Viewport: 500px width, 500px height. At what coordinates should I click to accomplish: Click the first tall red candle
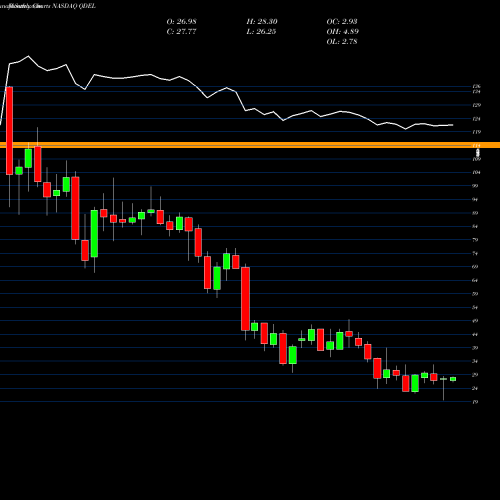coord(9,131)
